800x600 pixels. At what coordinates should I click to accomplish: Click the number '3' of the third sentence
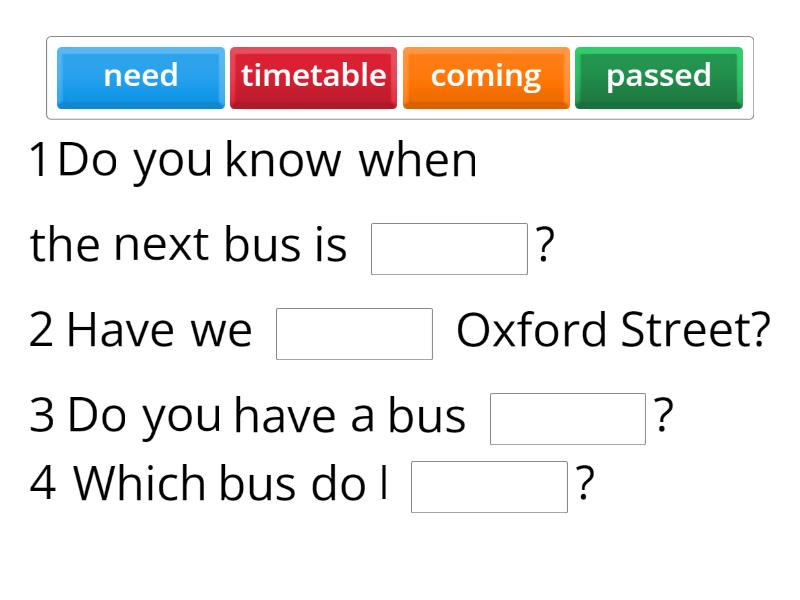tap(40, 415)
